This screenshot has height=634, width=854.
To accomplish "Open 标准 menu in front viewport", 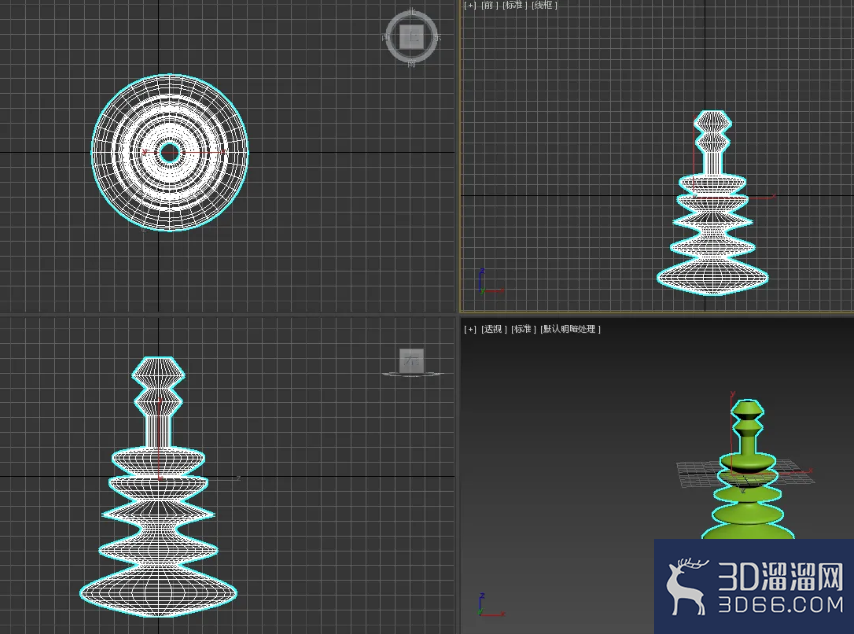I will [514, 5].
